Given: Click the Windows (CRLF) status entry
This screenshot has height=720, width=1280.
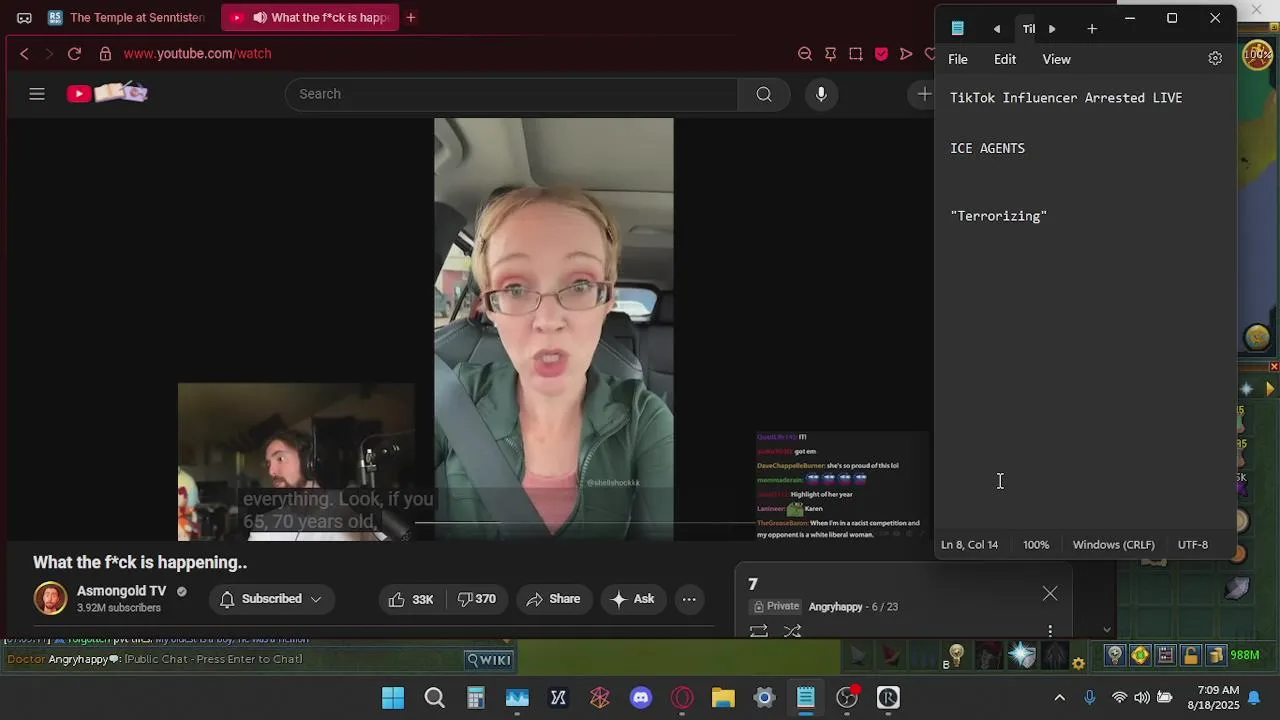Looking at the screenshot, I should pyautogui.click(x=1113, y=545).
